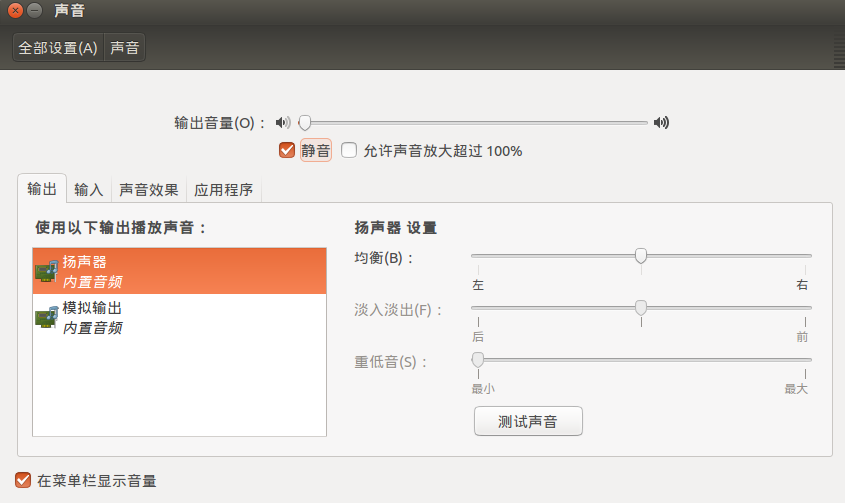845x503 pixels.
Task: Click the 全部设置(A) button
Action: coord(58,47)
